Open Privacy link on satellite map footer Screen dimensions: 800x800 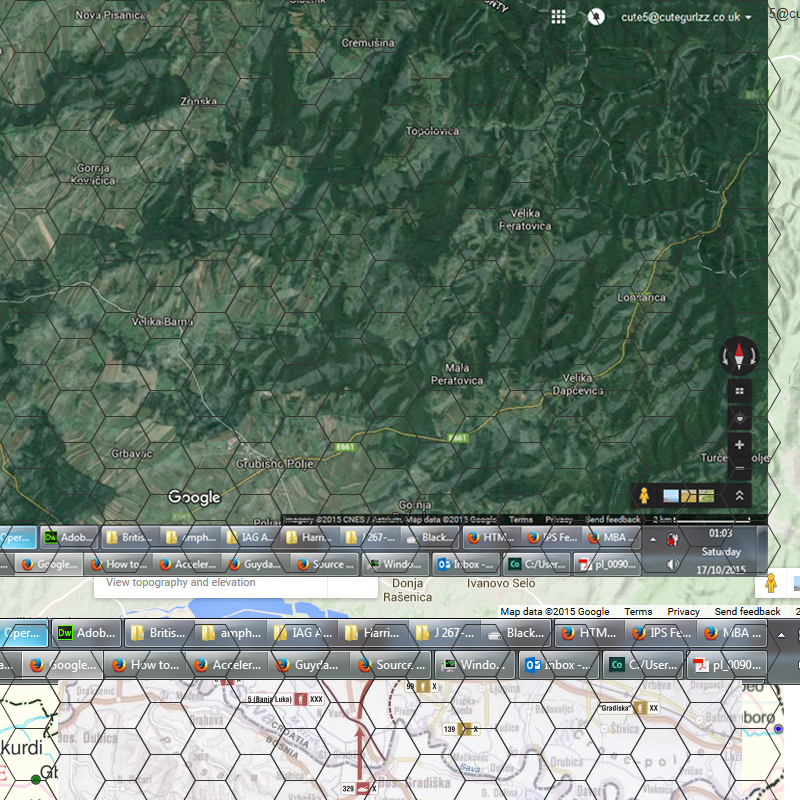pyautogui.click(x=559, y=519)
